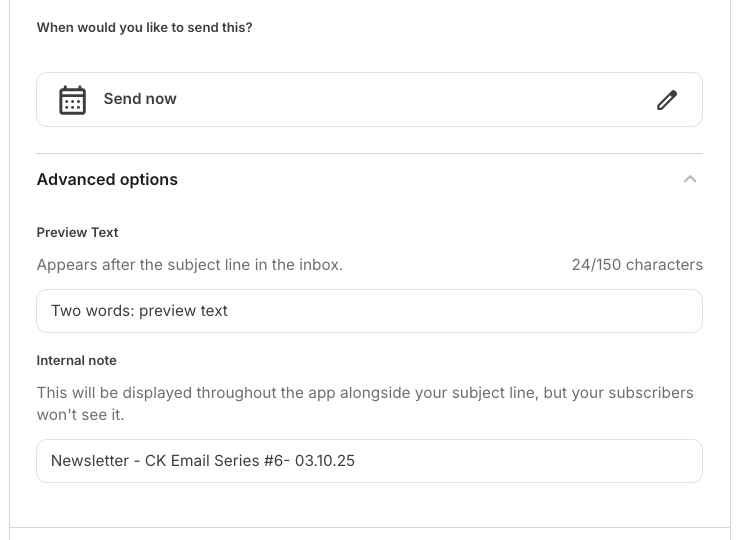Click the internal note description paragraph
Image resolution: width=740 pixels, height=540 pixels.
pyautogui.click(x=365, y=404)
